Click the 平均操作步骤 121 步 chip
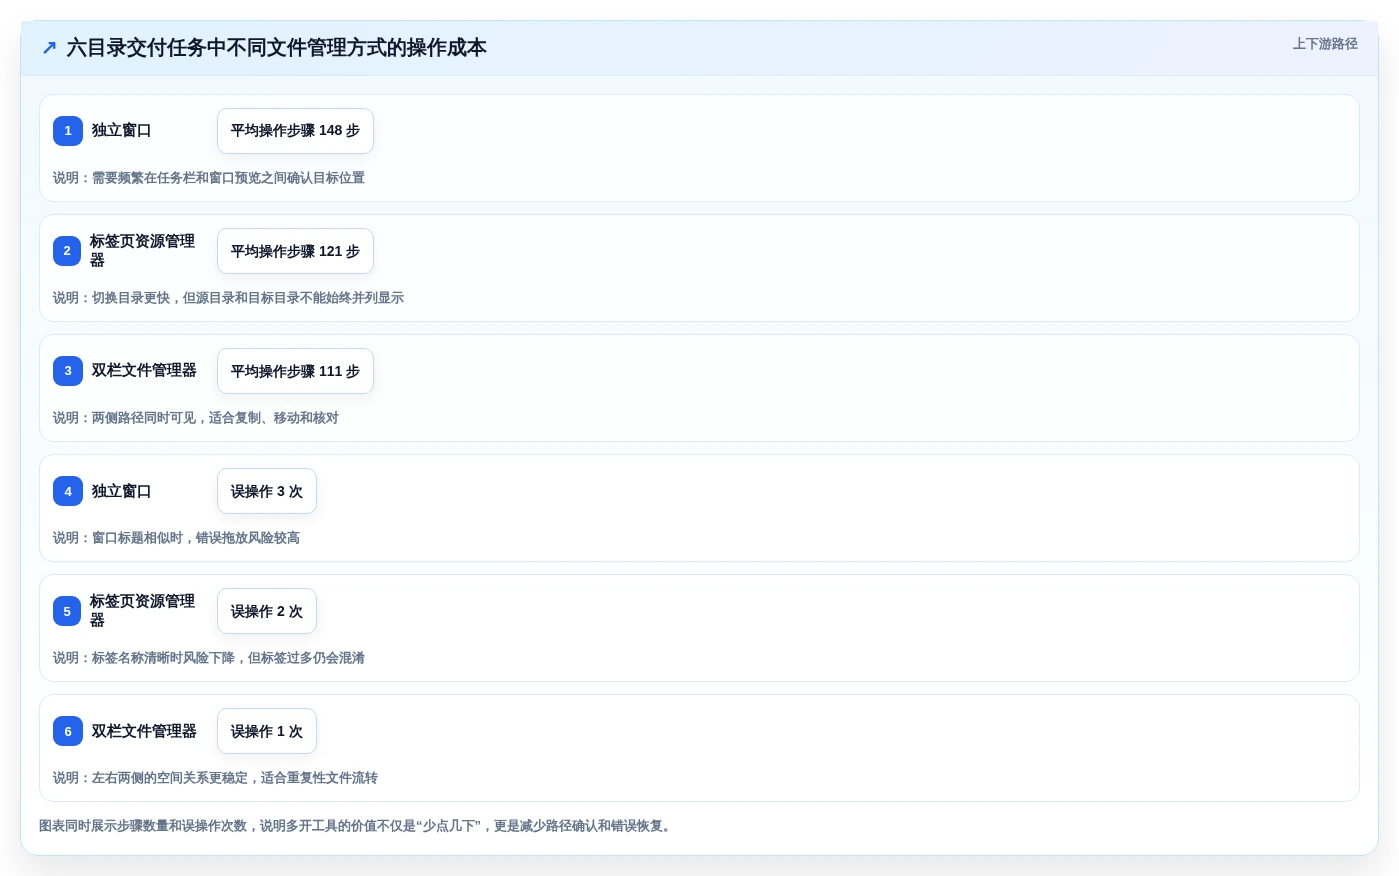The height and width of the screenshot is (876, 1399). pyautogui.click(x=295, y=251)
